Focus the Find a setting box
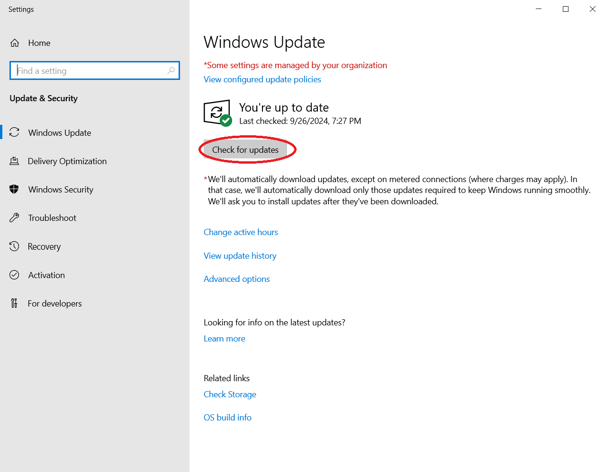Screen dimensions: 604x472 coord(88,71)
